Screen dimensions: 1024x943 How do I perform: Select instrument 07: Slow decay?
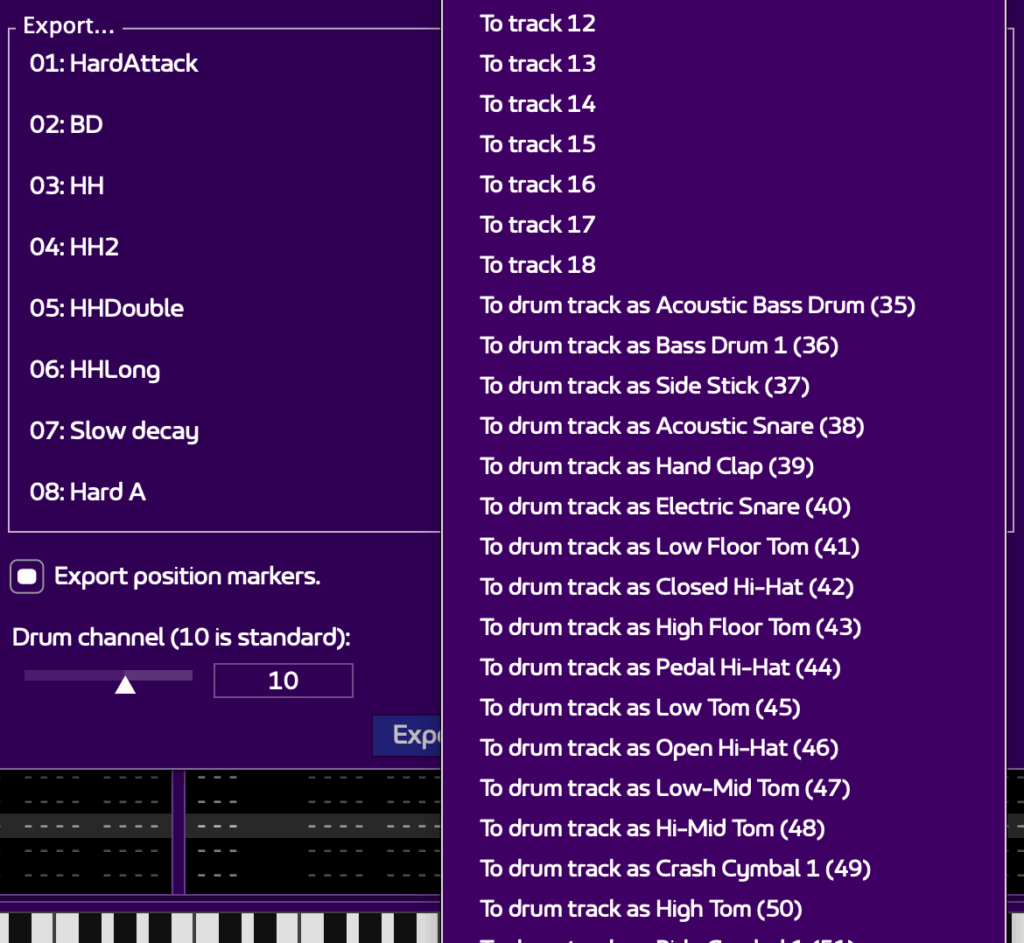(x=114, y=431)
